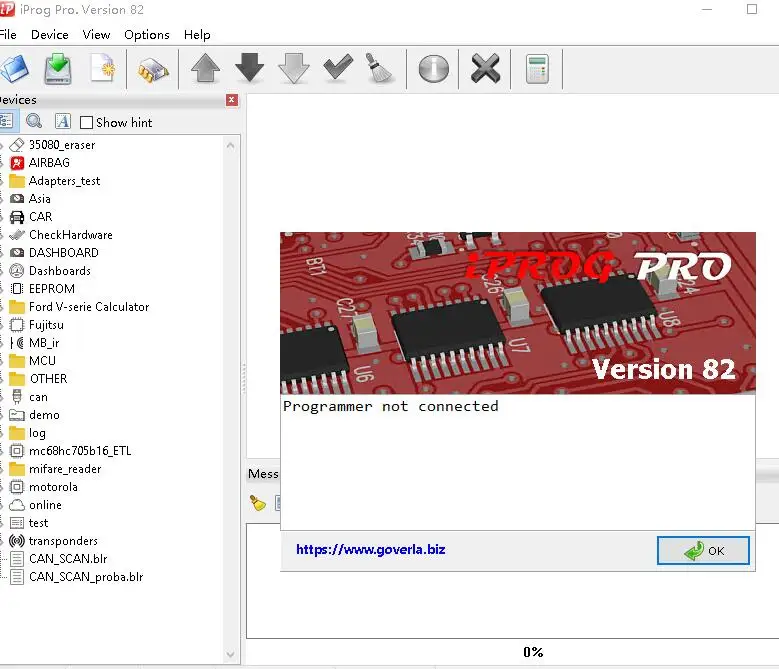
Task: Click the tree view icon in Devices panel
Action: coord(6,121)
